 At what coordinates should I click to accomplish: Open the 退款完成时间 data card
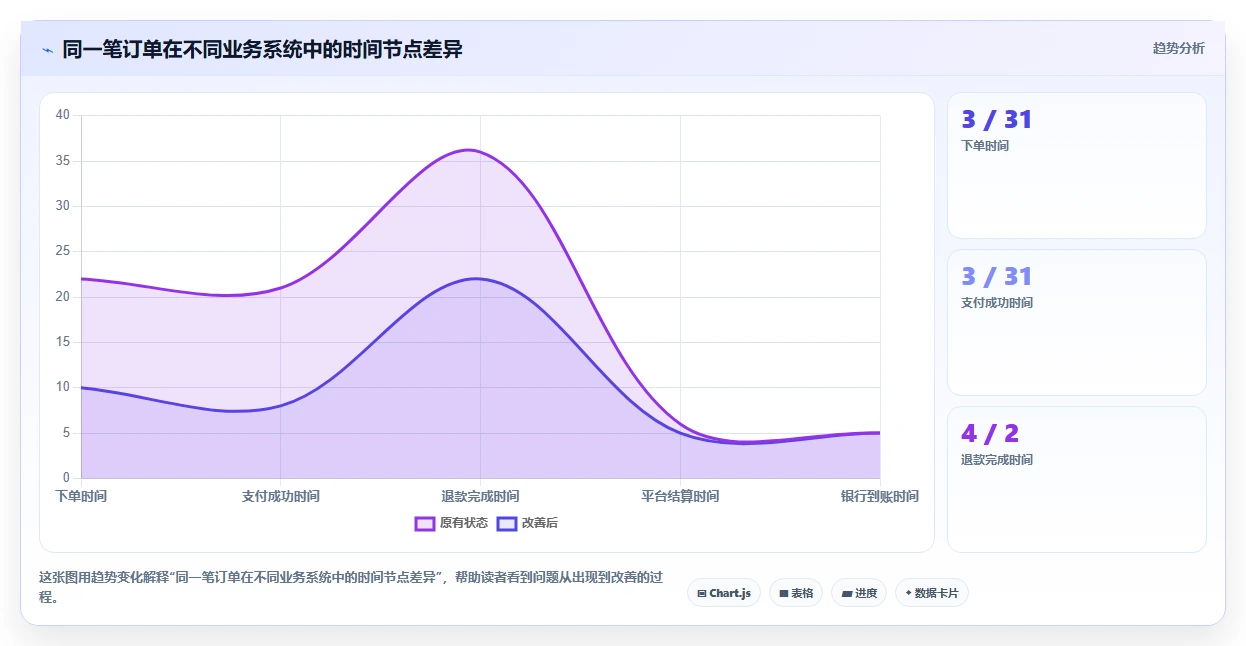pos(1077,480)
